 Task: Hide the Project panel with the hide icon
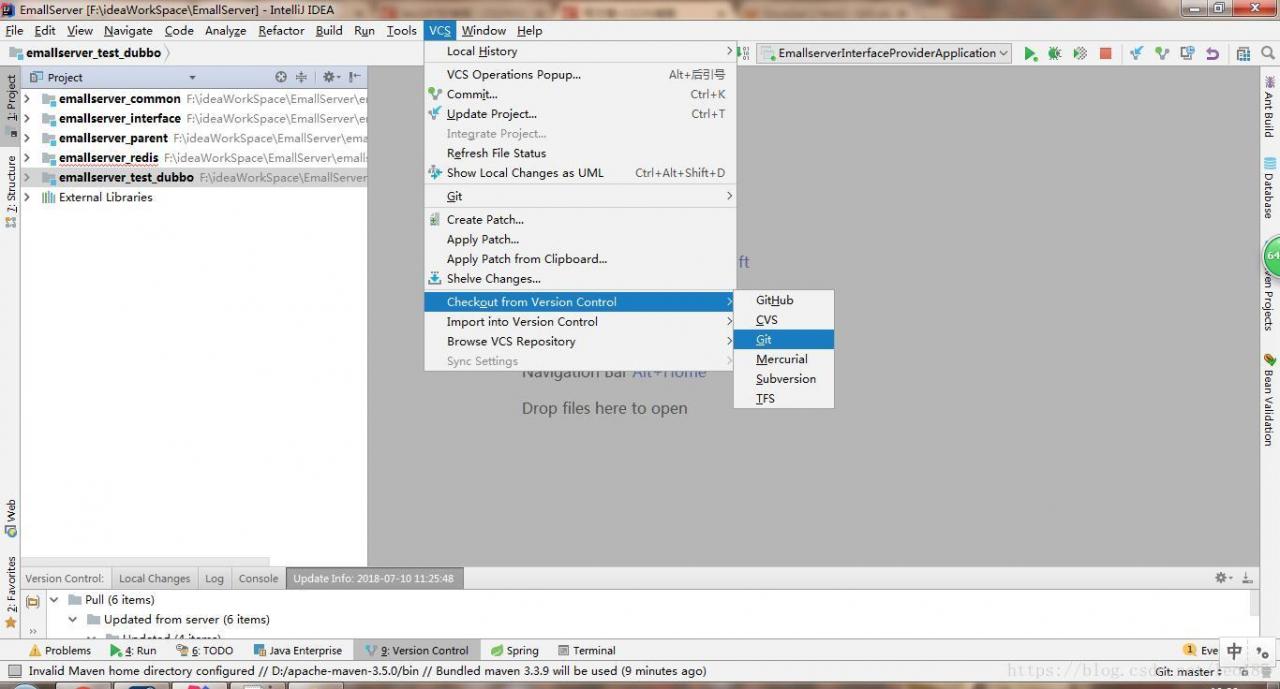coord(355,77)
